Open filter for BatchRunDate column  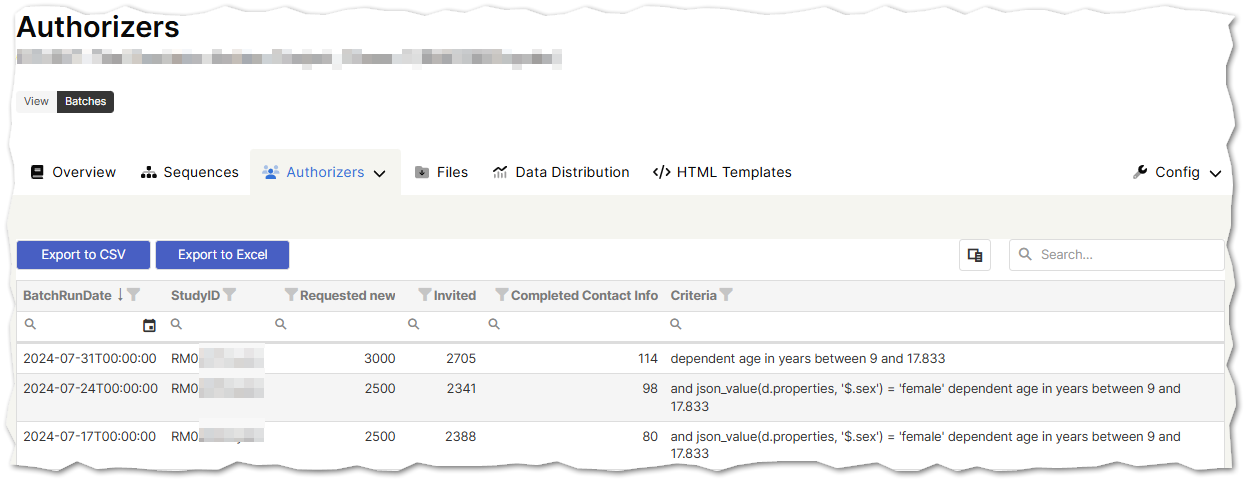pos(134,295)
